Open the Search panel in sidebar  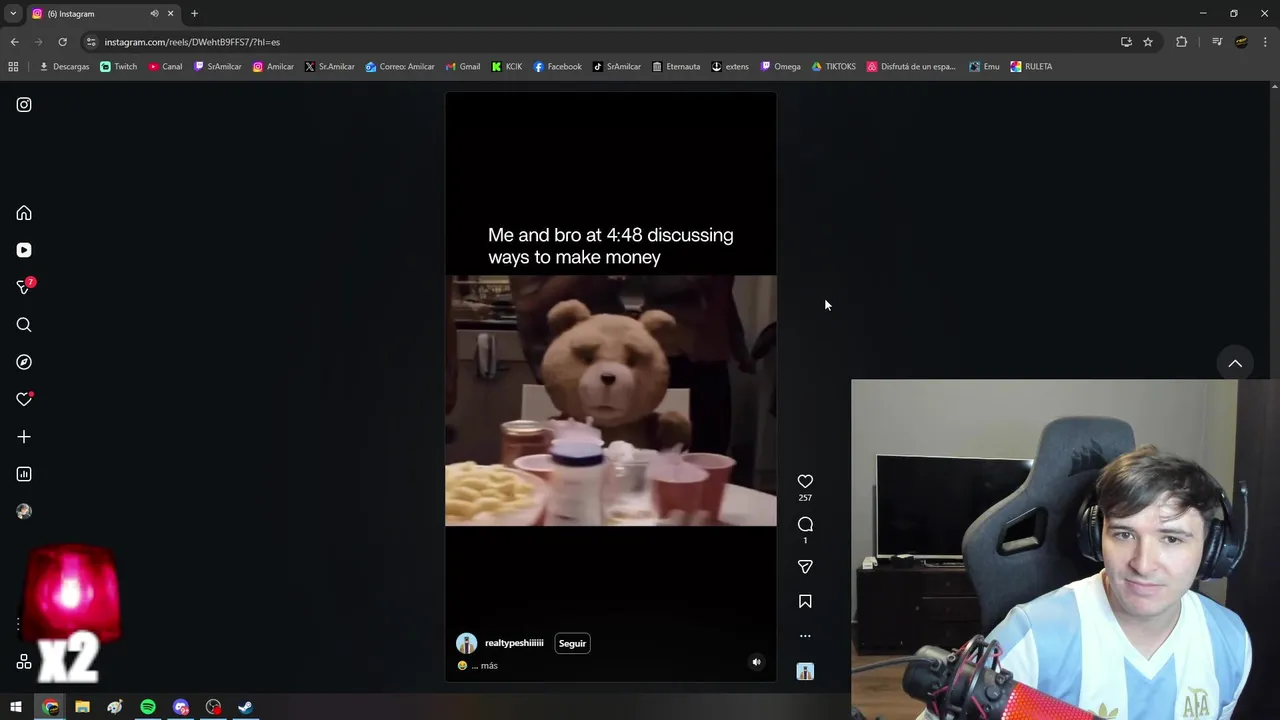point(24,325)
